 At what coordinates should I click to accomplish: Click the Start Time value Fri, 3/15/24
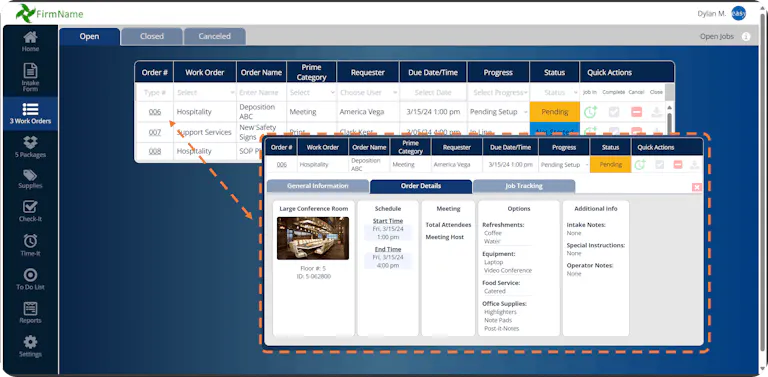(x=388, y=229)
